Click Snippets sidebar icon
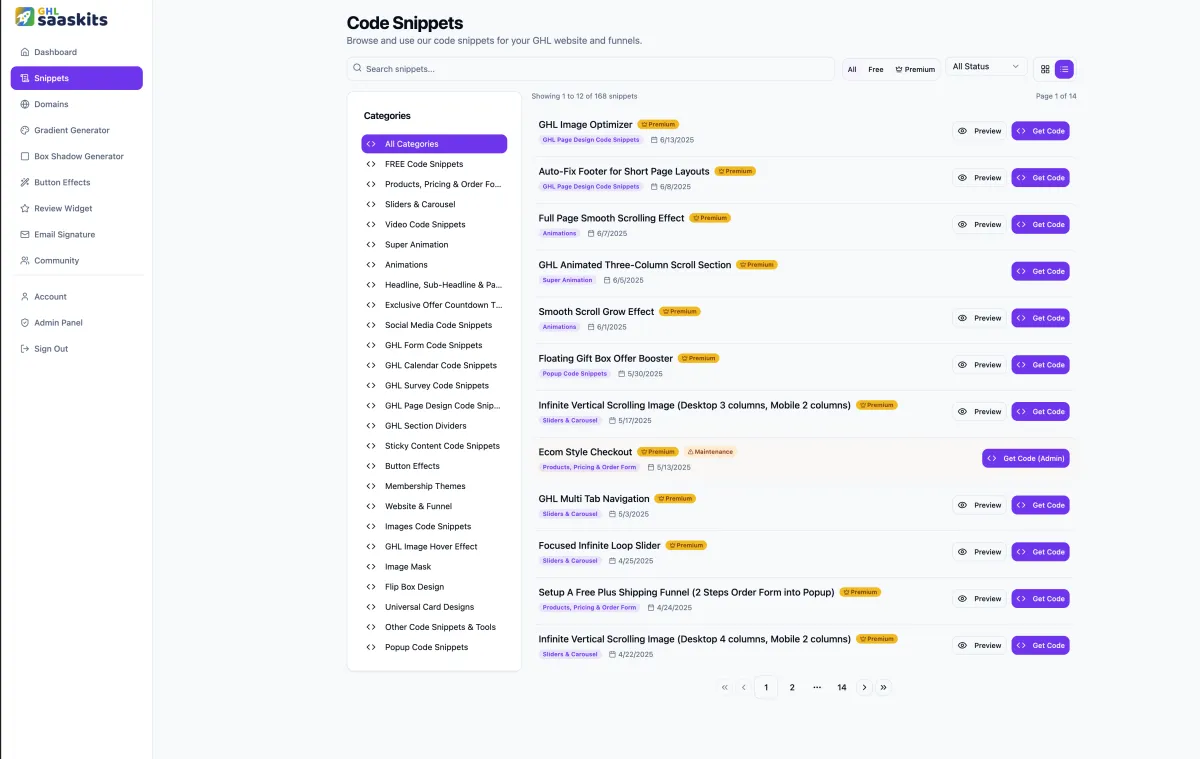Screen dimensions: 1200x759 (25, 78)
